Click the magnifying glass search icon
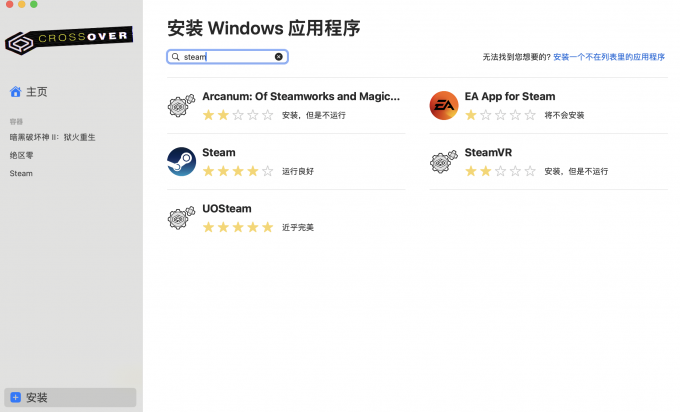 tap(175, 57)
